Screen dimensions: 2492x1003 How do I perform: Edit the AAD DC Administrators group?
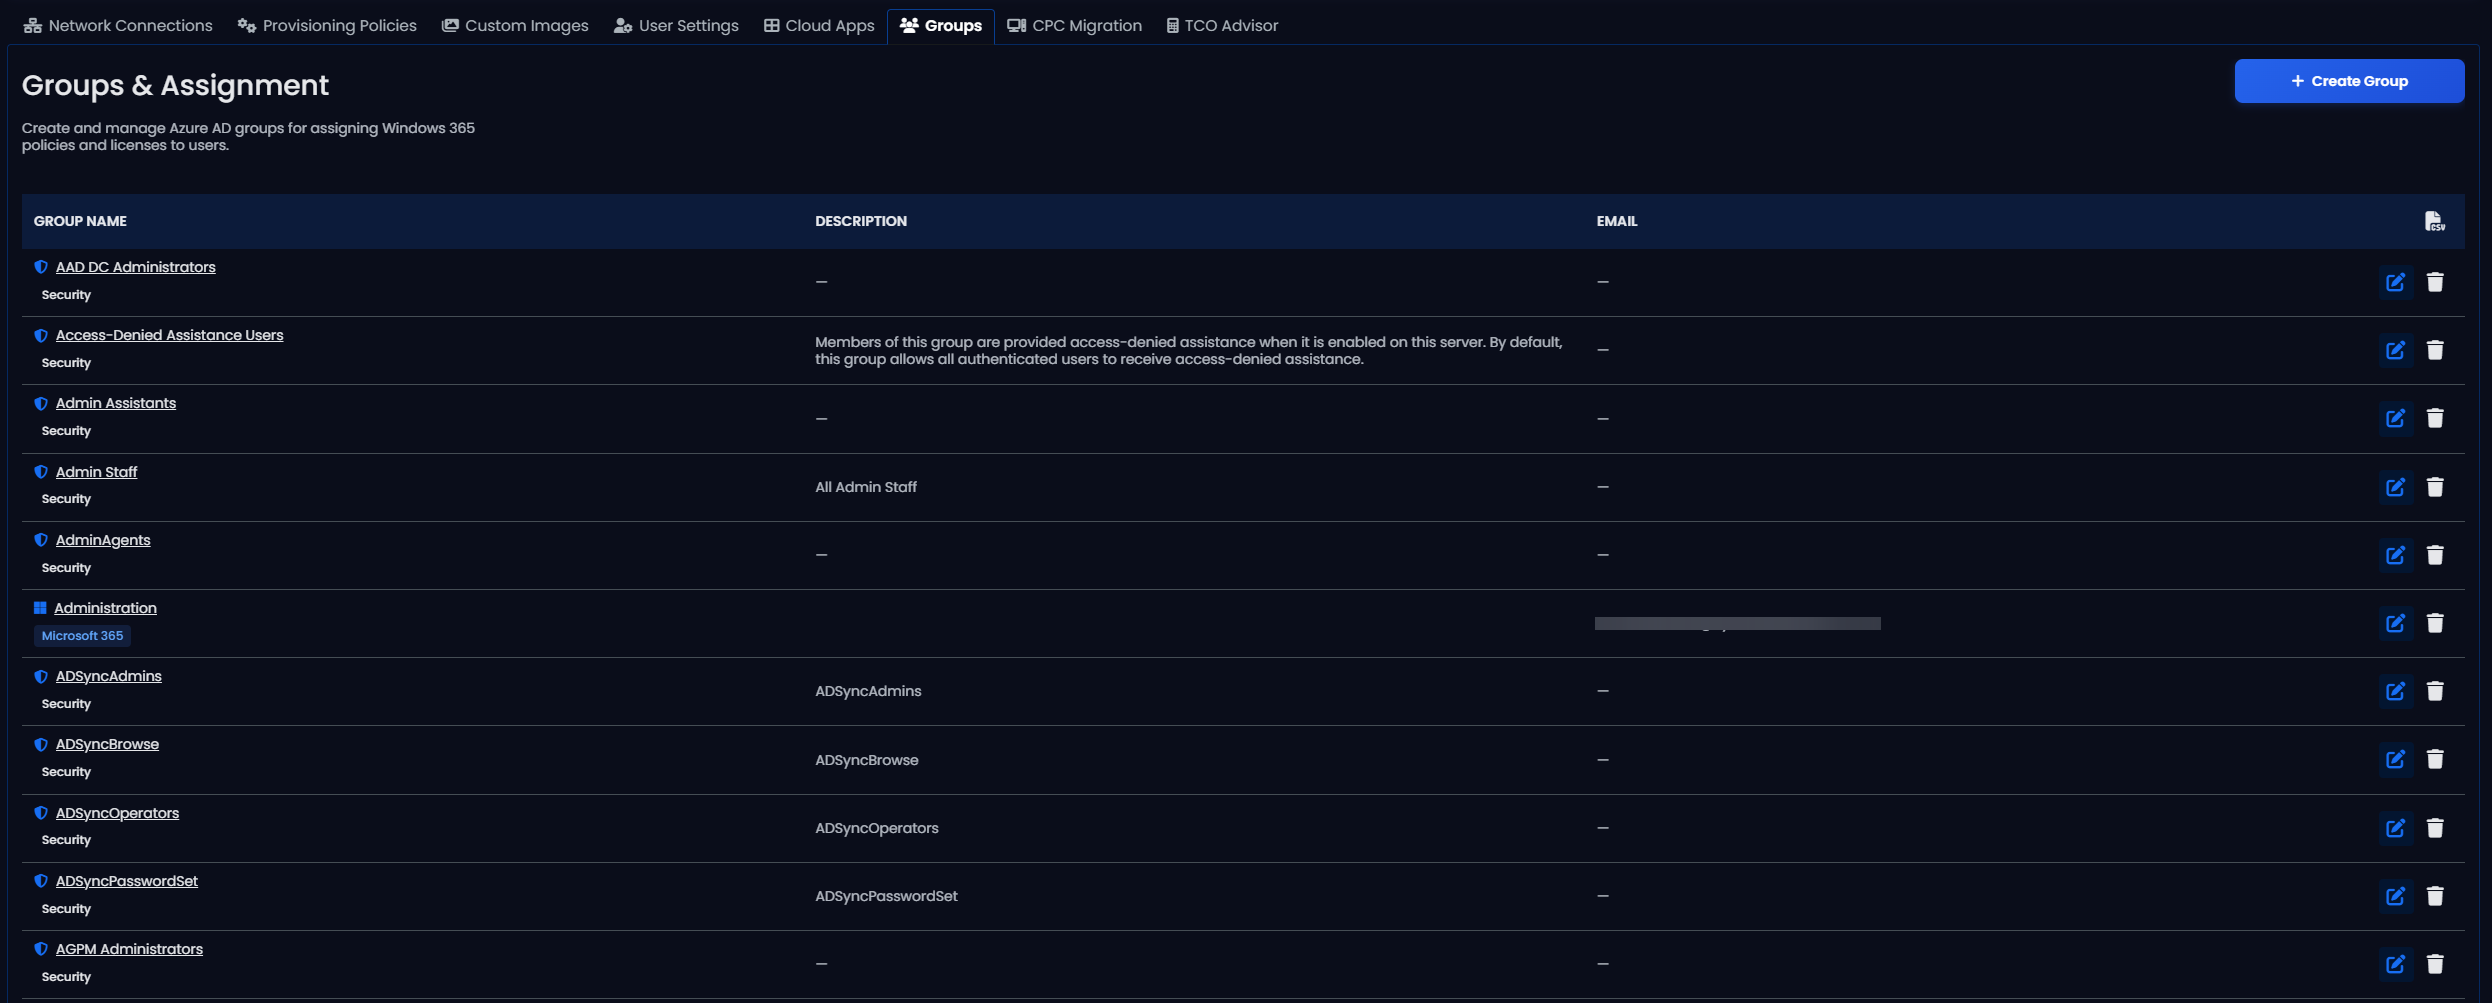pyautogui.click(x=2395, y=283)
